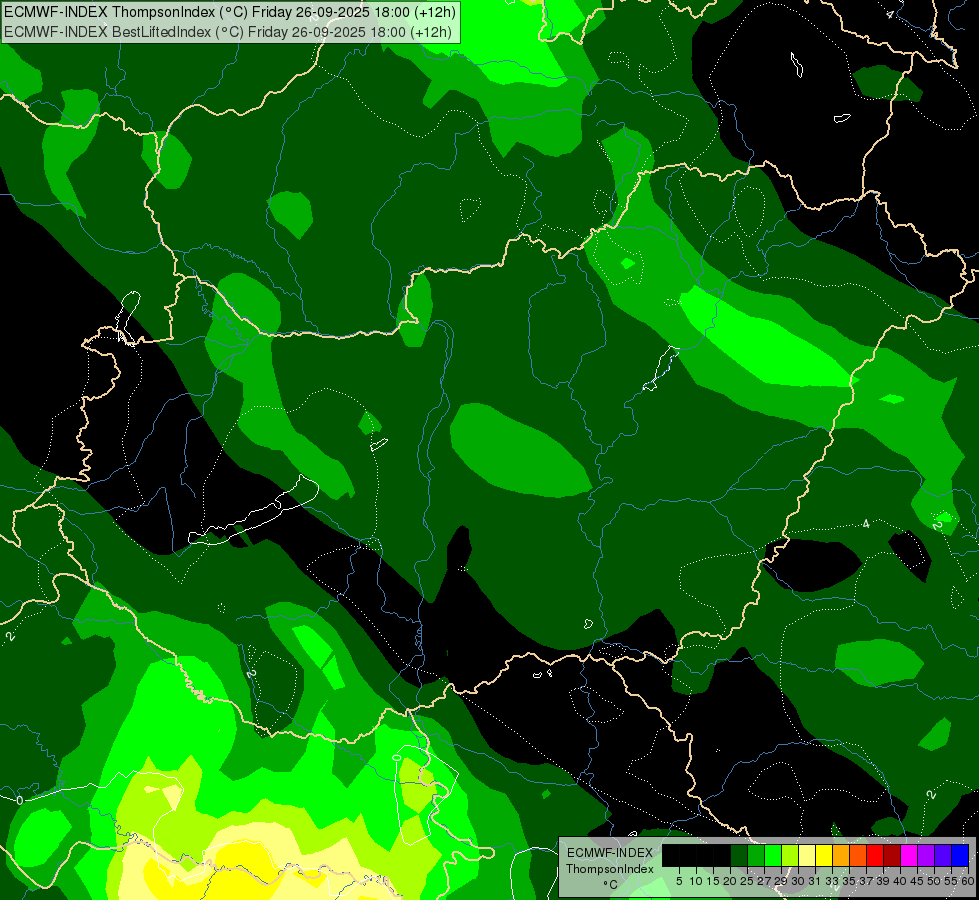Image resolution: width=979 pixels, height=900 pixels.
Task: Click the ThompsonIndex title line at top
Action: [x=230, y=12]
